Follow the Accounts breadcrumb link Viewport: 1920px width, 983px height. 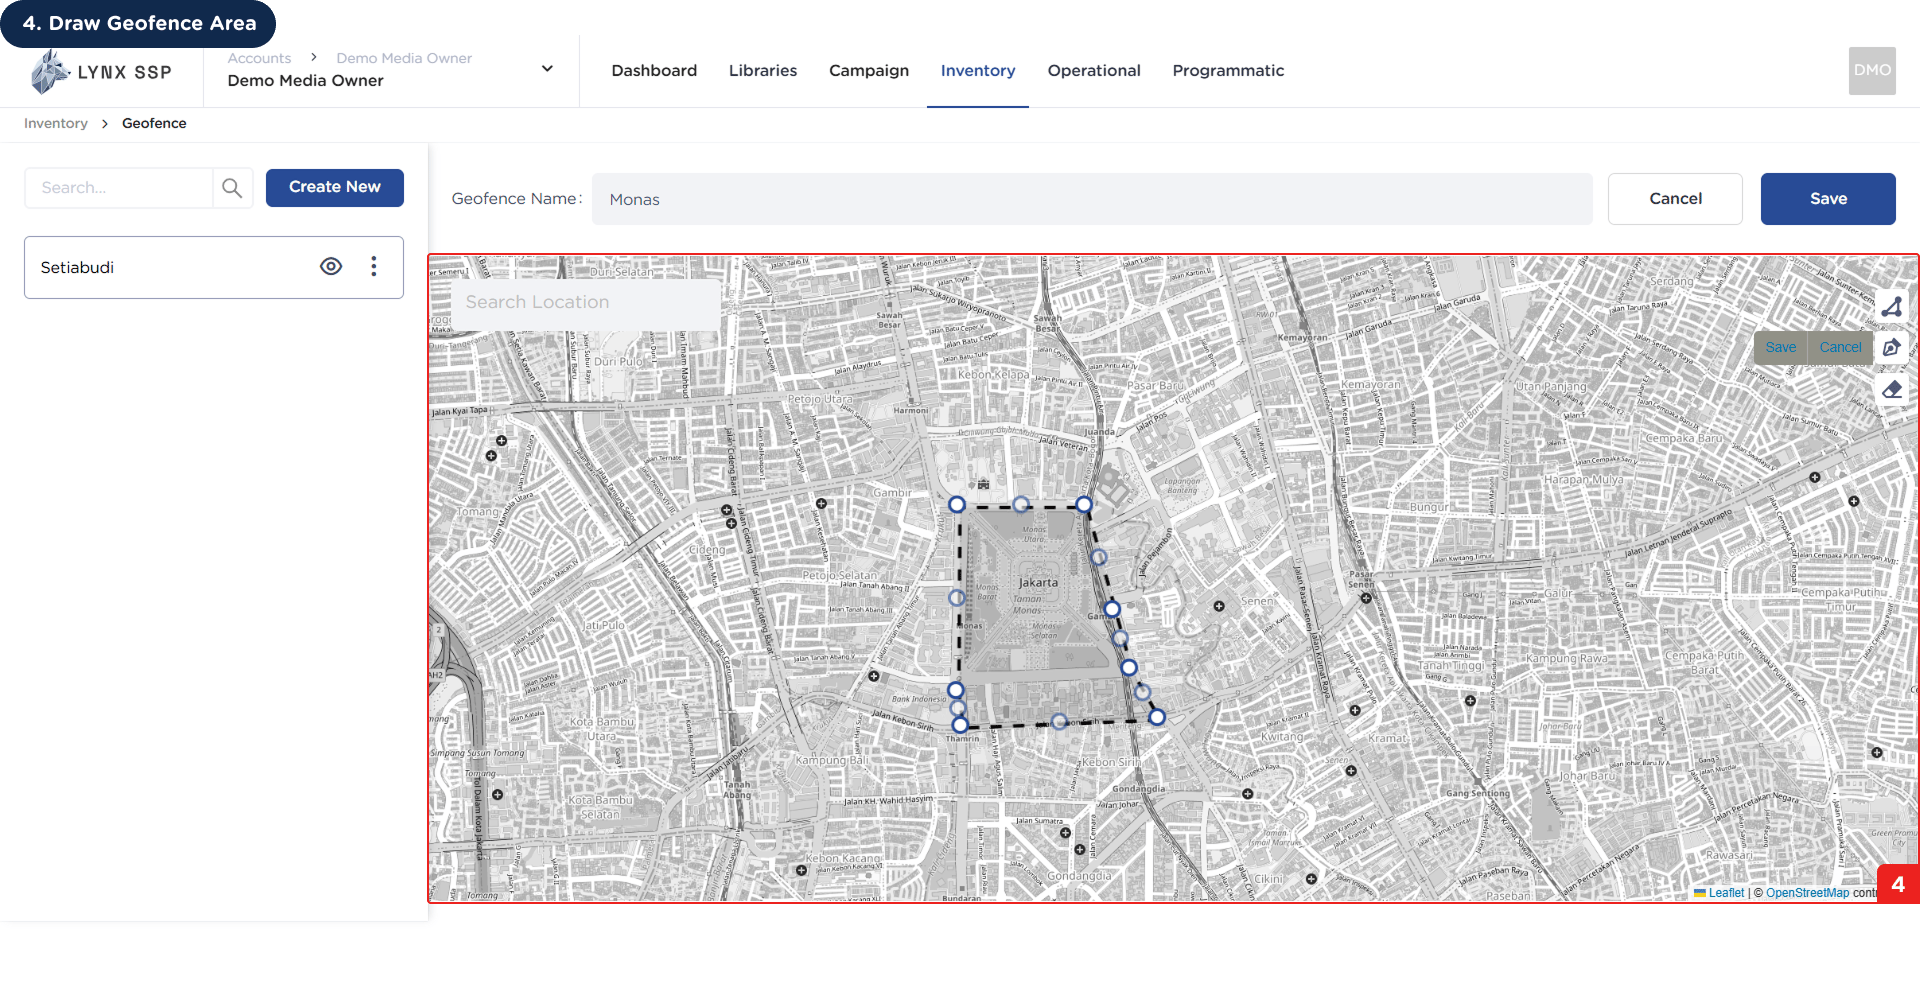coord(259,58)
